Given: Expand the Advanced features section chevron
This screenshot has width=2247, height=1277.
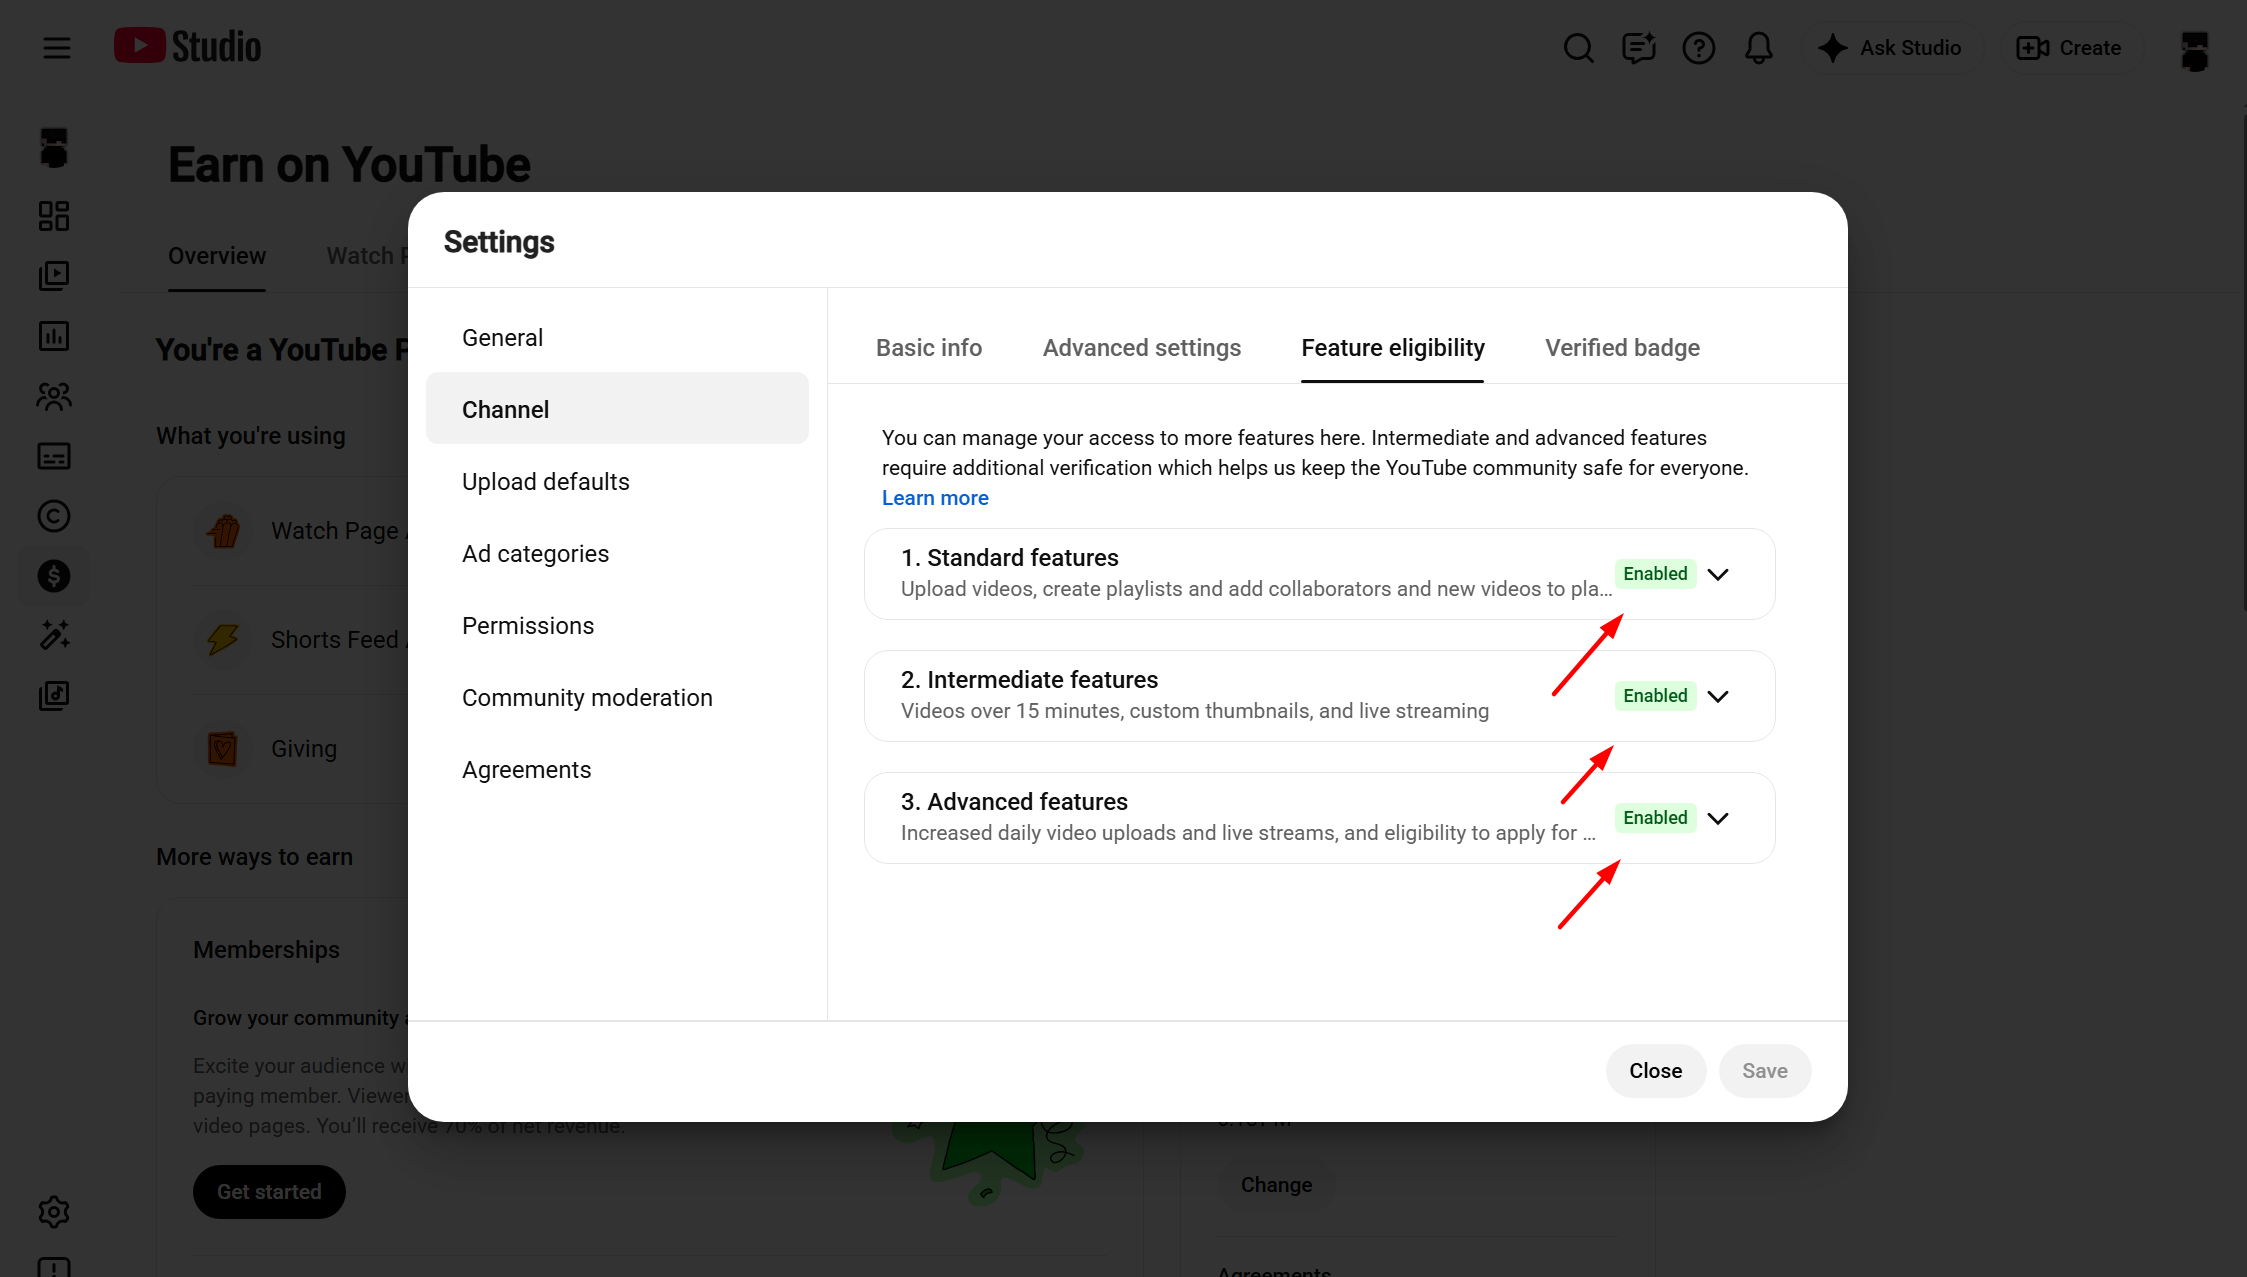Looking at the screenshot, I should 1718,818.
